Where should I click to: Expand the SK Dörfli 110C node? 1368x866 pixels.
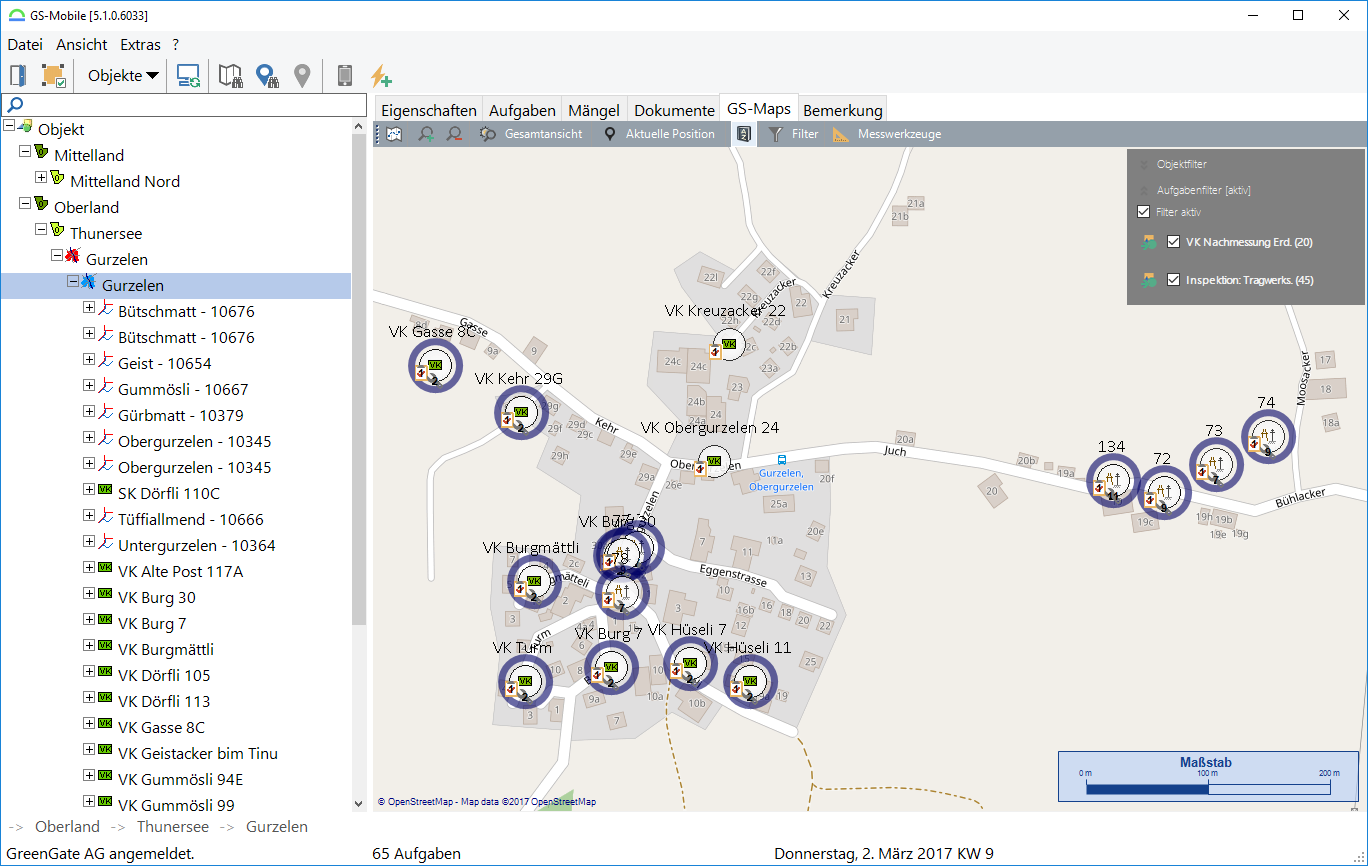pyautogui.click(x=89, y=489)
